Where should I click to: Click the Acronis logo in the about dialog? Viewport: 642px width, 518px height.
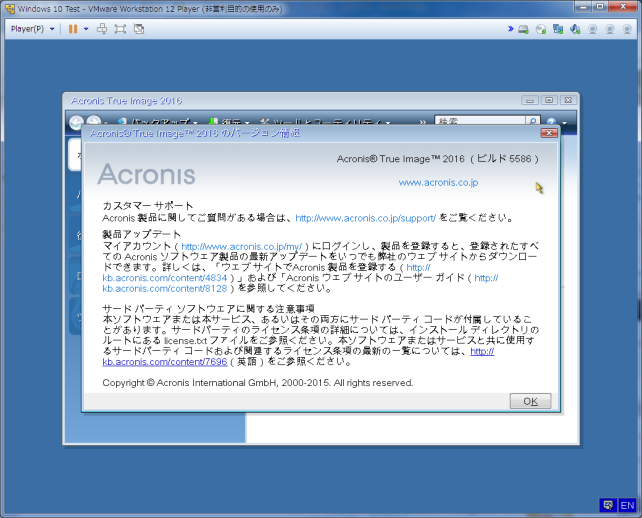[x=146, y=174]
